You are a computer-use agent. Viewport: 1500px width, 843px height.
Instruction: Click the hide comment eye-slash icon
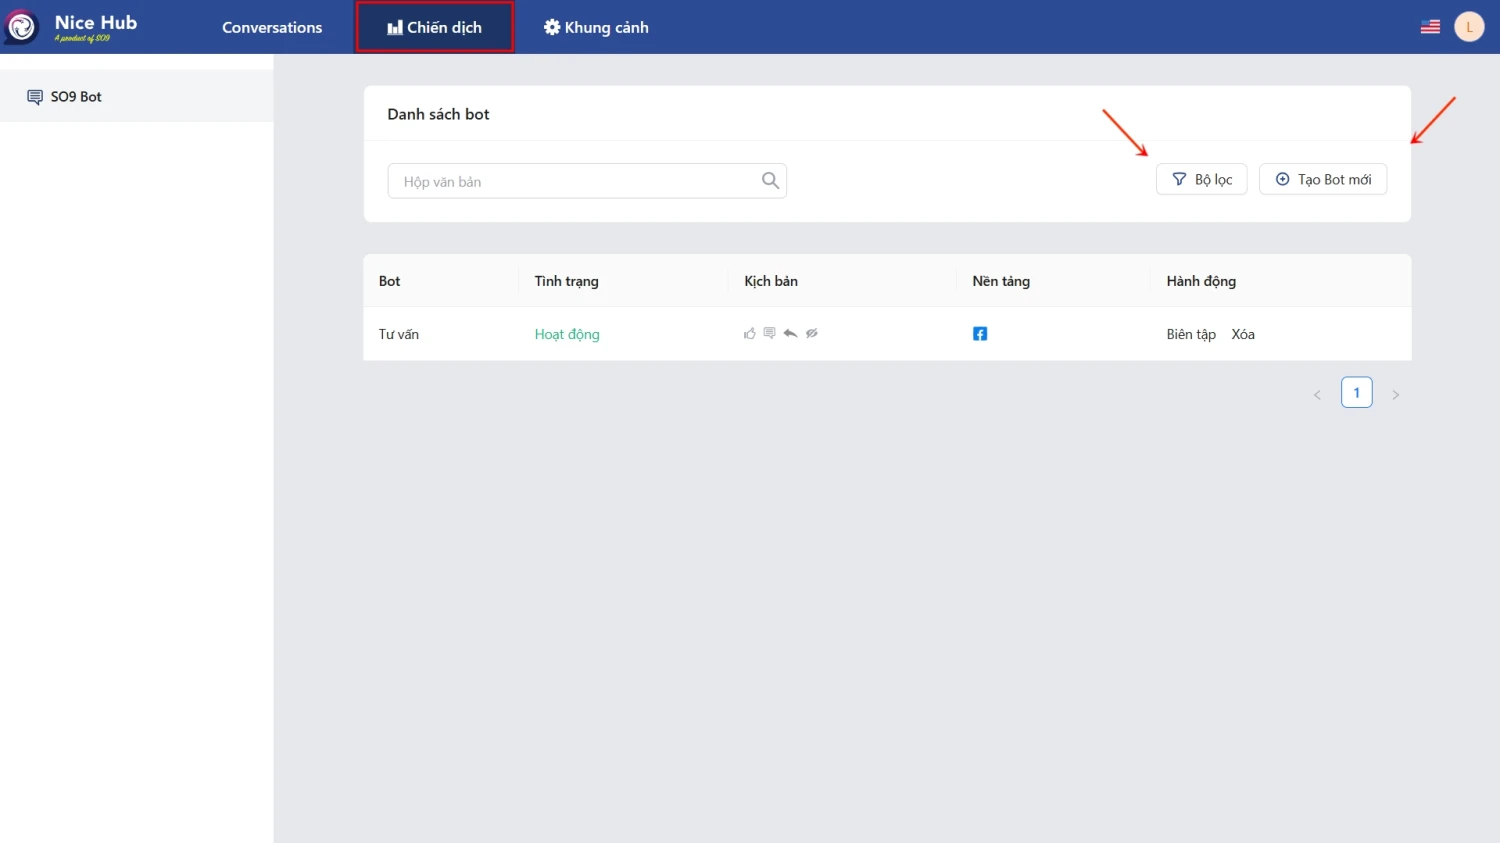point(812,333)
